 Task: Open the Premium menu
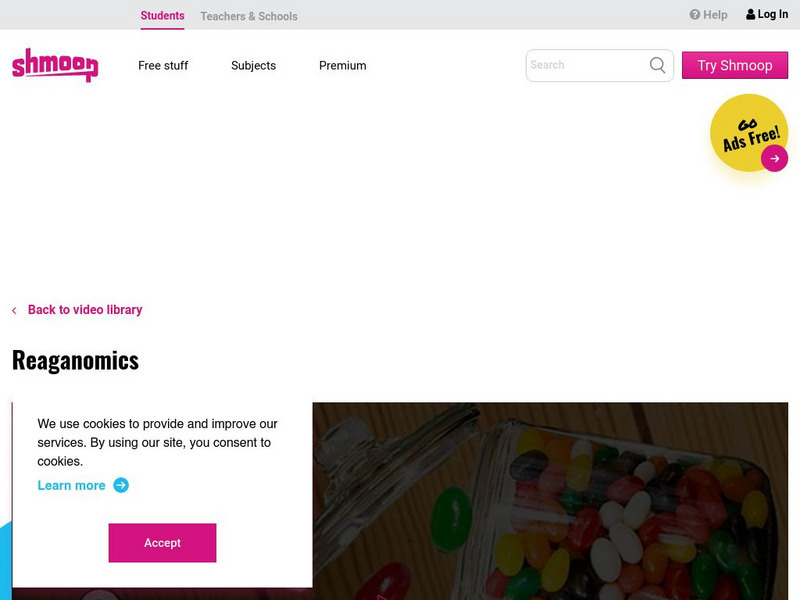[342, 66]
